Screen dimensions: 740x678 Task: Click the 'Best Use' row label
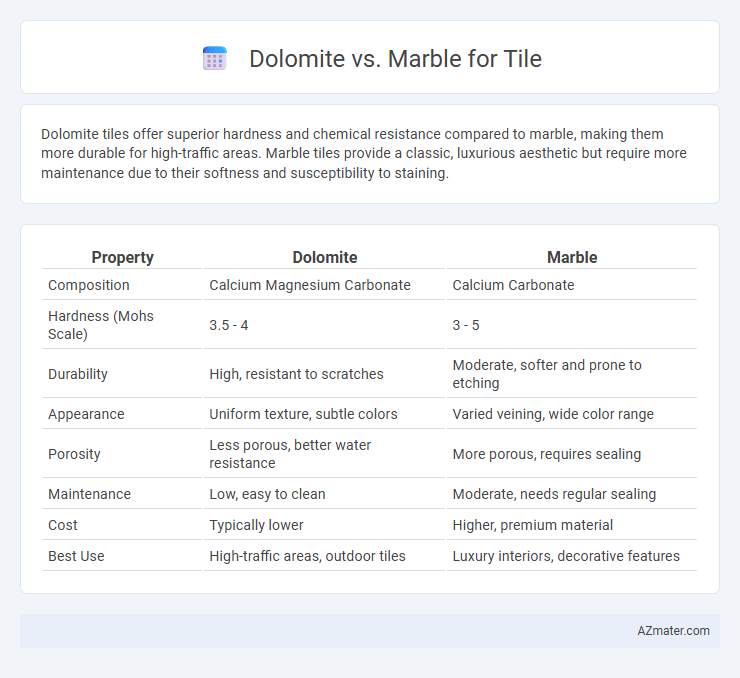[x=76, y=556]
